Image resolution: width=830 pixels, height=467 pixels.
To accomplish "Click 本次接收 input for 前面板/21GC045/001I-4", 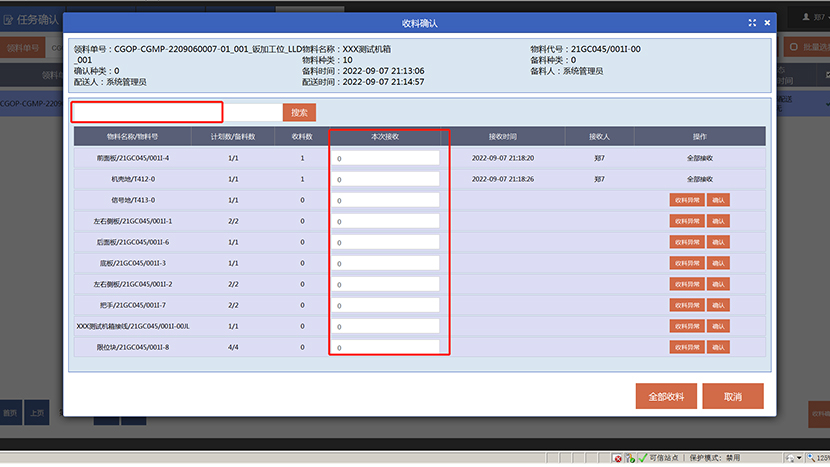I will point(386,158).
